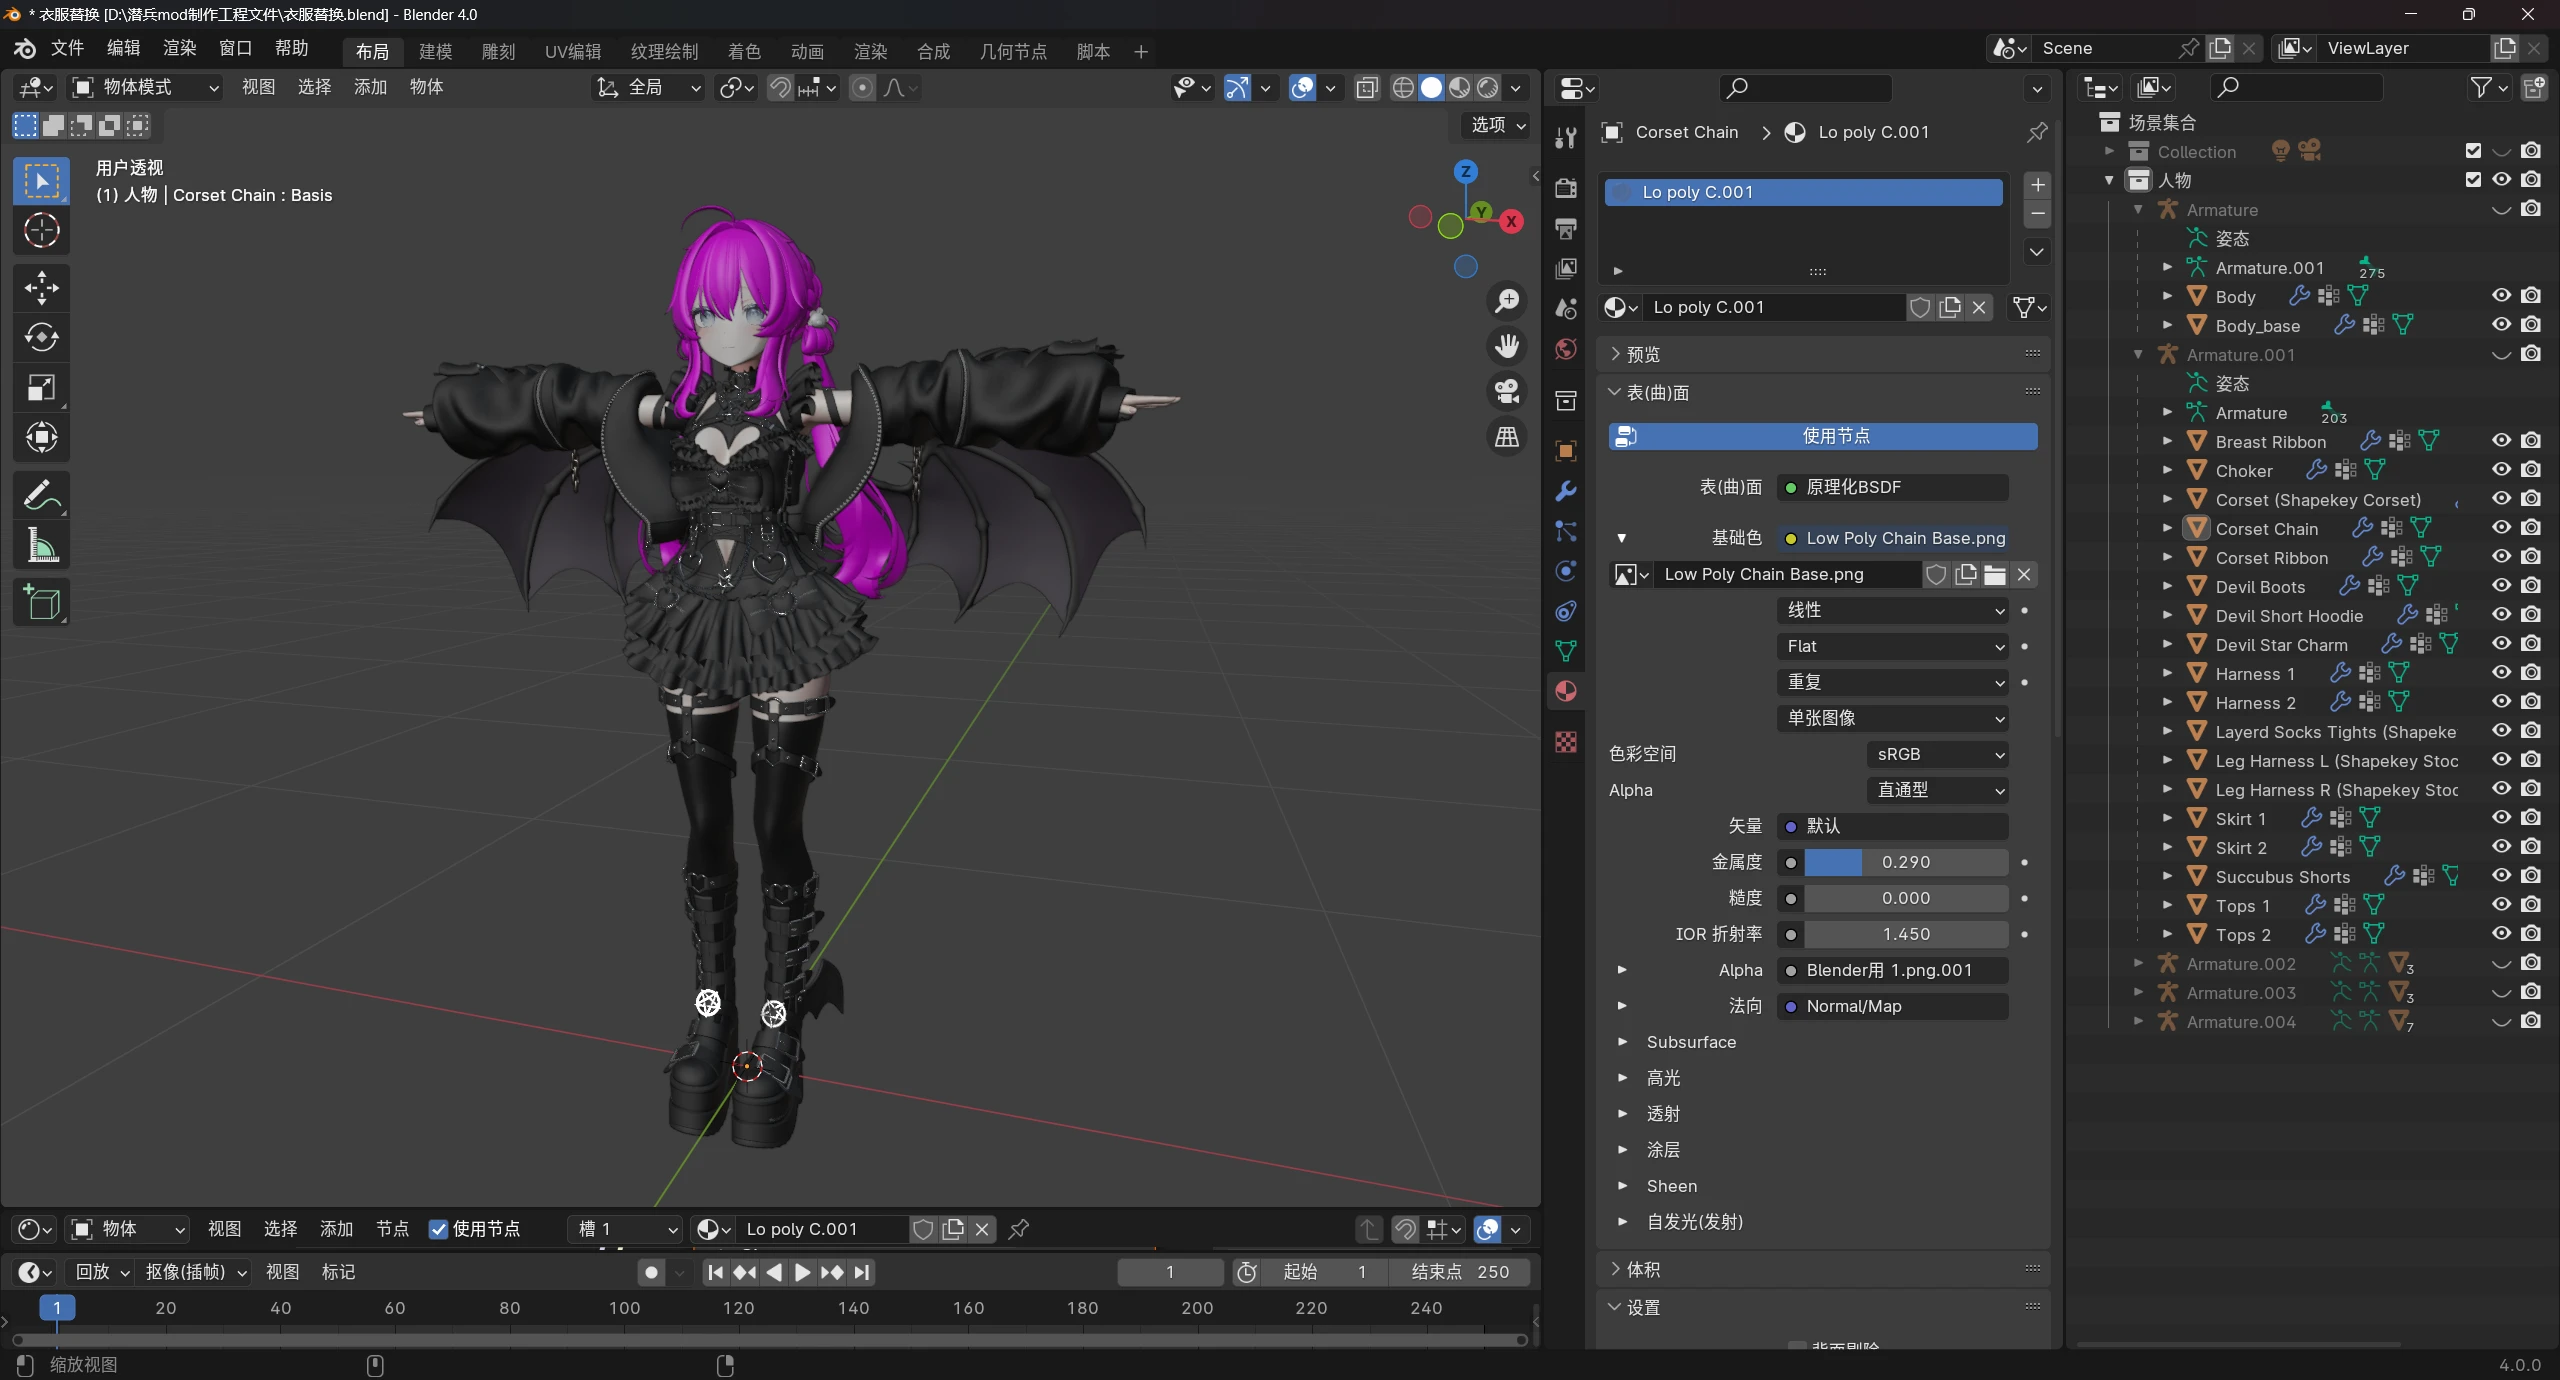The height and width of the screenshot is (1380, 2560).
Task: Click the 原理化BSDF surface shader field
Action: coord(1892,487)
